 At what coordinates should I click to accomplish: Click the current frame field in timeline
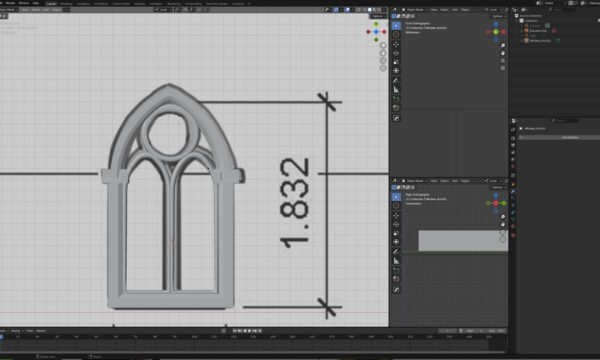click(x=447, y=331)
